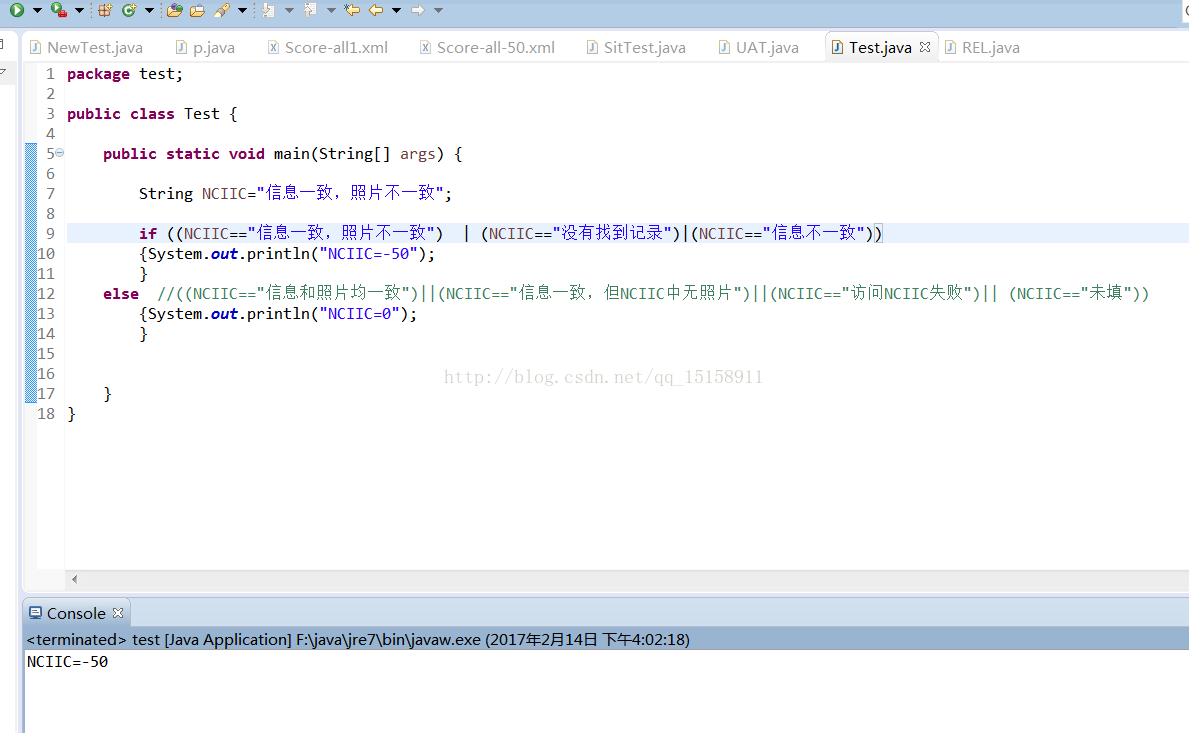Switch to the SitTest.java tab
This screenshot has height=733, width=1189.
coord(636,48)
